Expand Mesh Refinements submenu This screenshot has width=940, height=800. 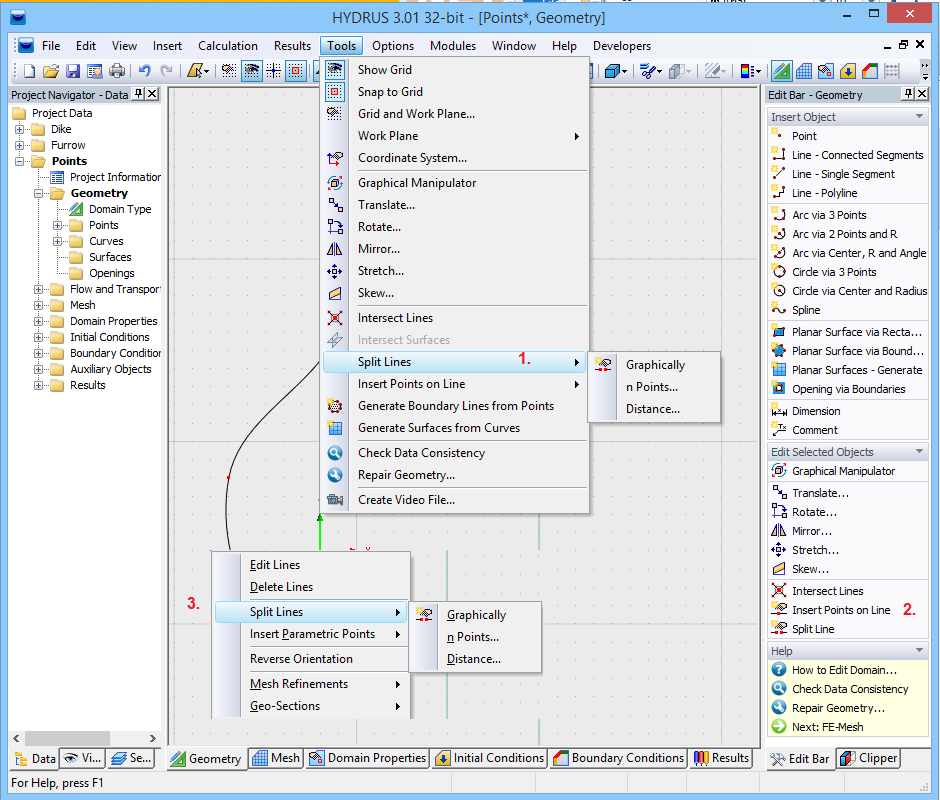(x=312, y=684)
